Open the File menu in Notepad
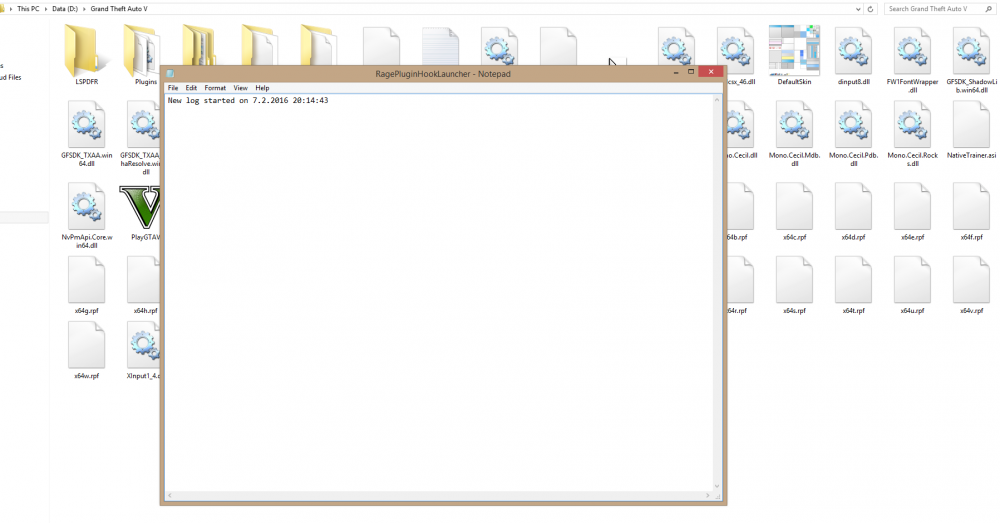Image resolution: width=1000 pixels, height=523 pixels. (x=173, y=88)
